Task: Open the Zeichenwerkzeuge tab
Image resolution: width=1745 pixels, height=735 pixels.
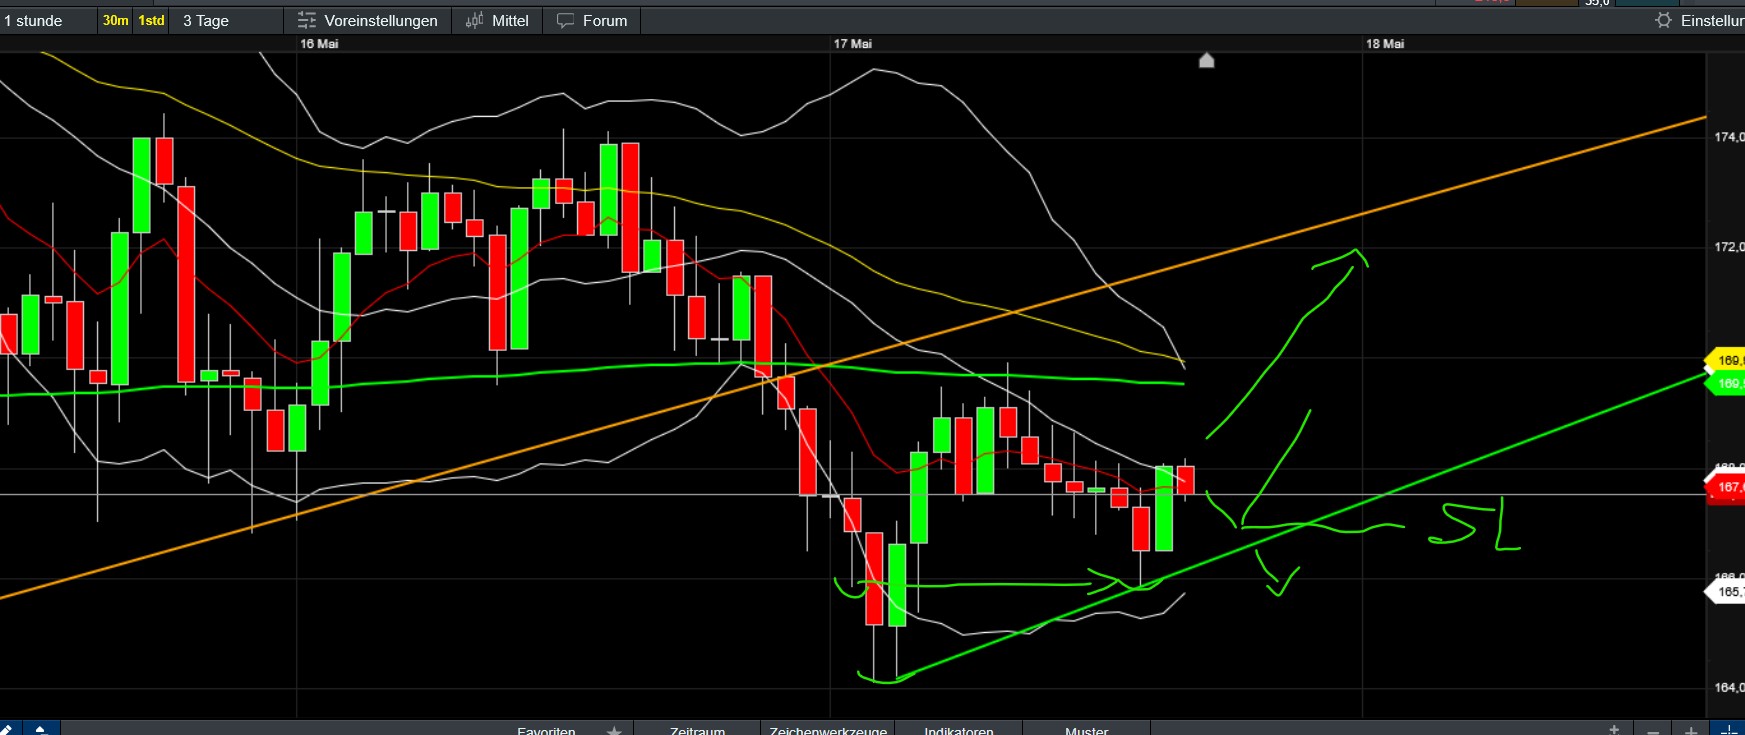Action: 828,731
